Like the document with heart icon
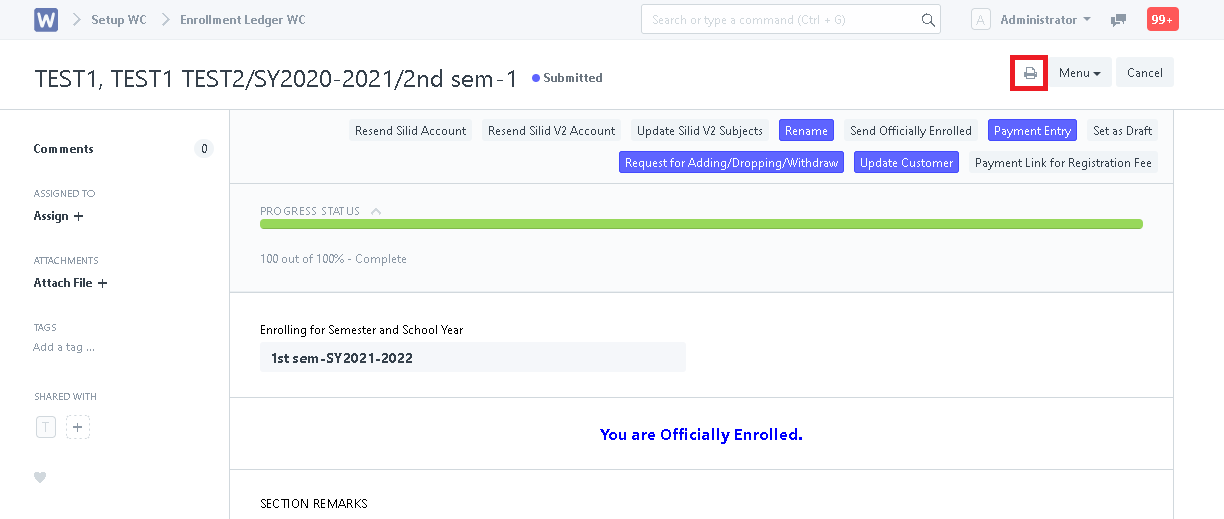Image resolution: width=1224 pixels, height=519 pixels. point(40,477)
